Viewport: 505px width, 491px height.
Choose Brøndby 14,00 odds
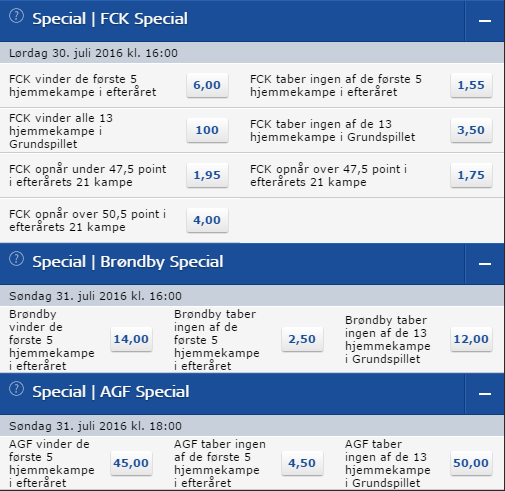[131, 339]
